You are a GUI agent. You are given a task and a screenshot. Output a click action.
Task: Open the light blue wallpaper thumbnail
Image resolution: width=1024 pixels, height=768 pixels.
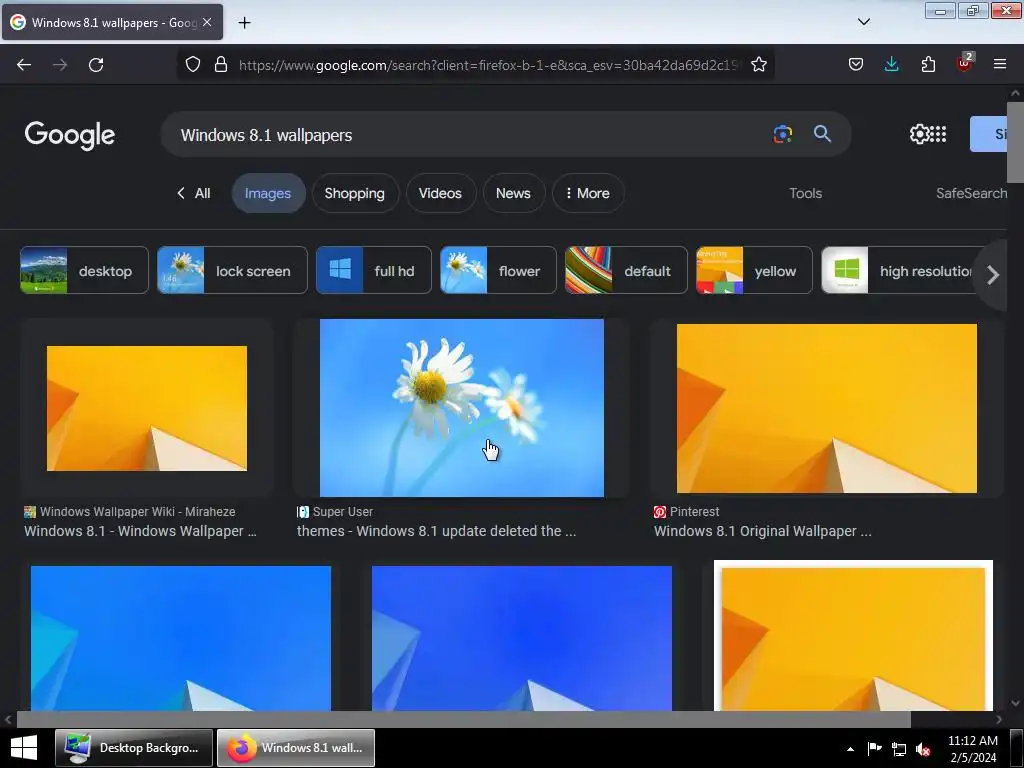(181, 638)
